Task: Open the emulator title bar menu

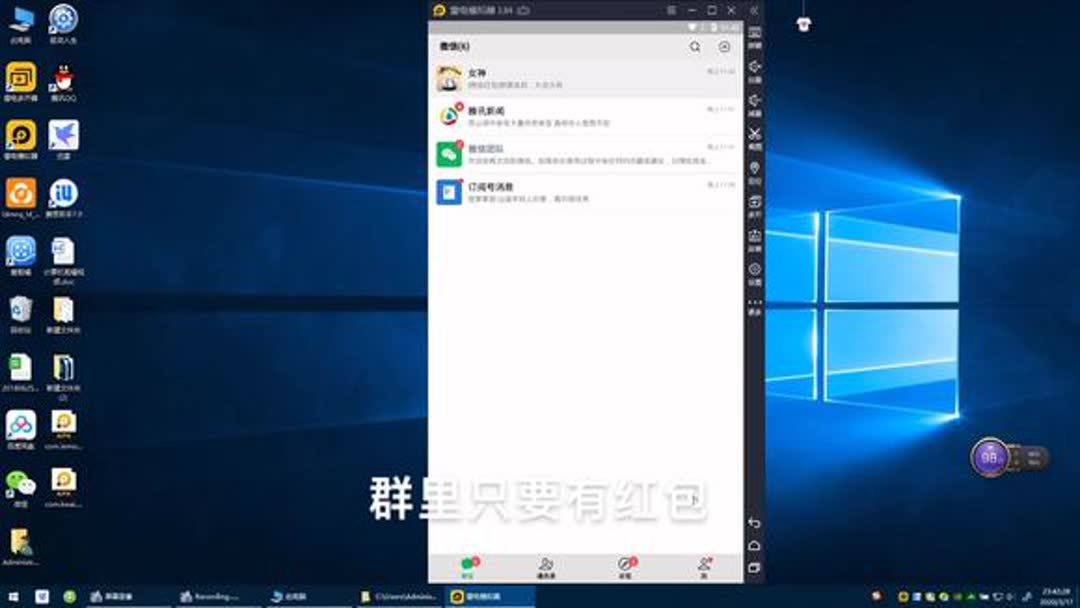Action: (671, 10)
